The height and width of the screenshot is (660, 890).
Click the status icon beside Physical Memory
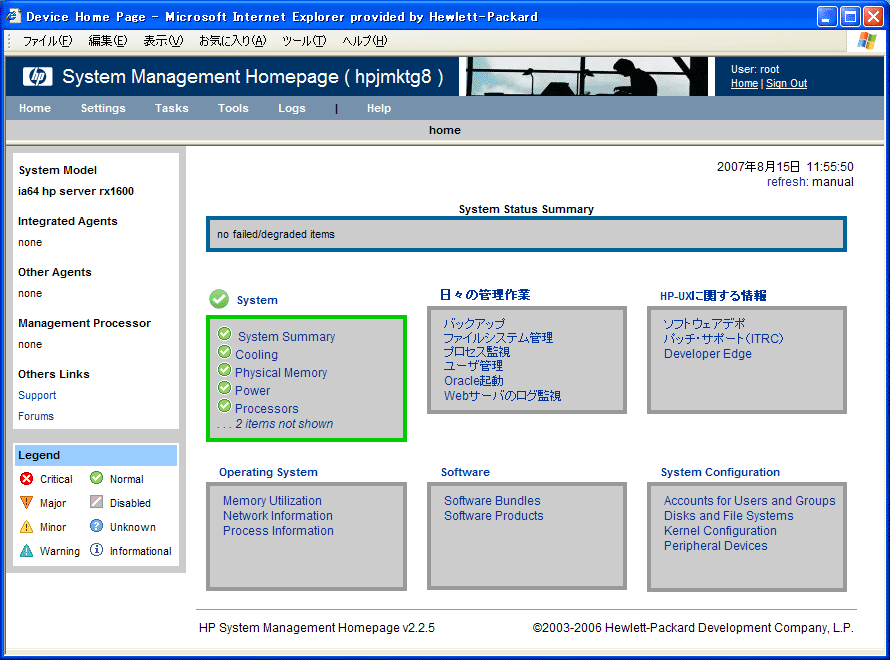pos(225,370)
